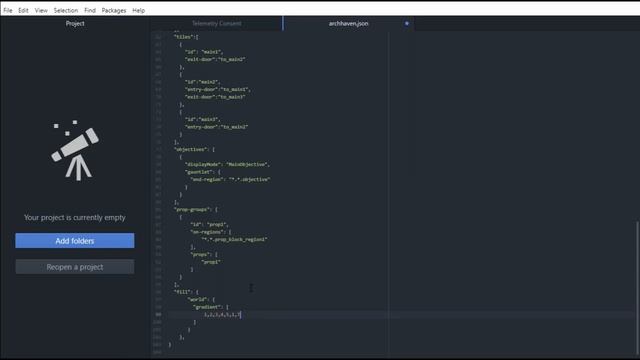
Task: Select the Project panel tab
Action: point(75,23)
